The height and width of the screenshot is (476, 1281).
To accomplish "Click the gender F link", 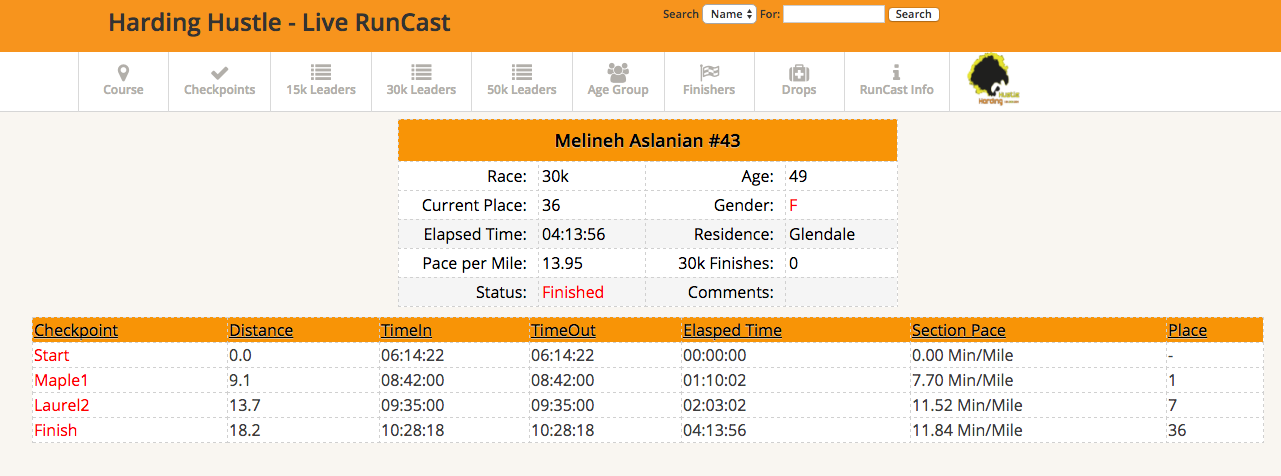I will [x=793, y=205].
